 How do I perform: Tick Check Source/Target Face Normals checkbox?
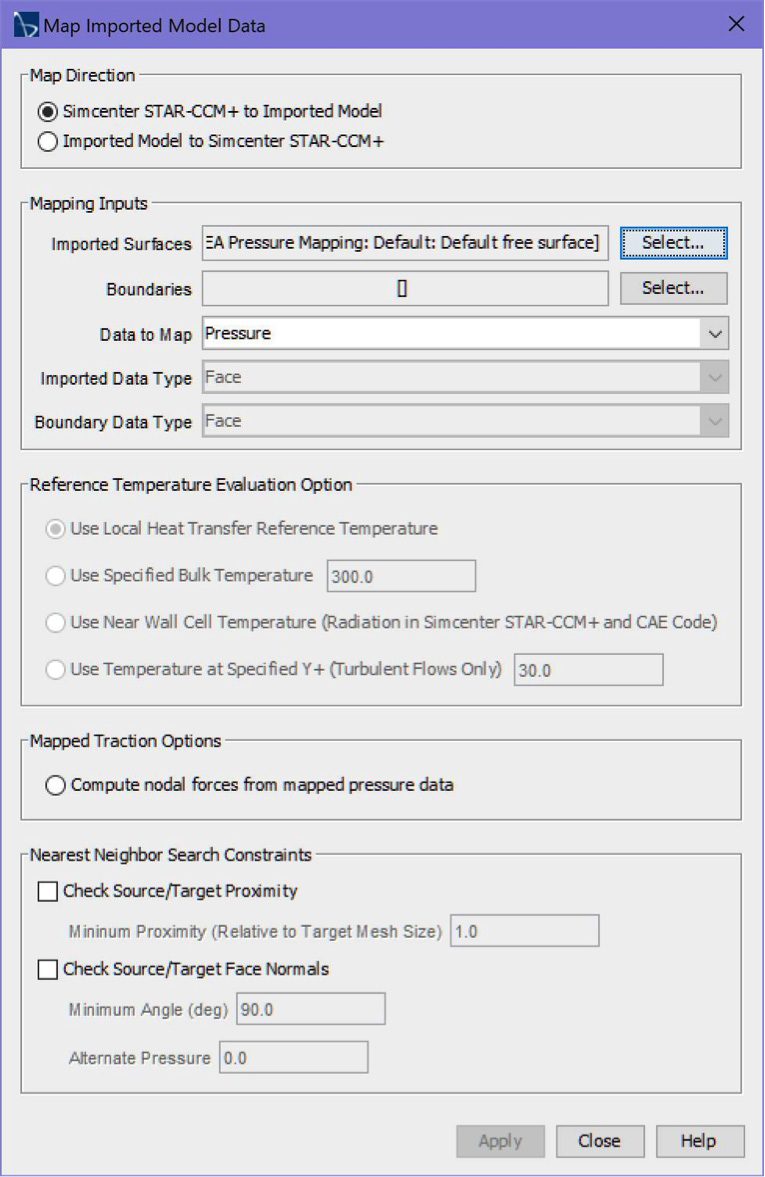pos(47,969)
